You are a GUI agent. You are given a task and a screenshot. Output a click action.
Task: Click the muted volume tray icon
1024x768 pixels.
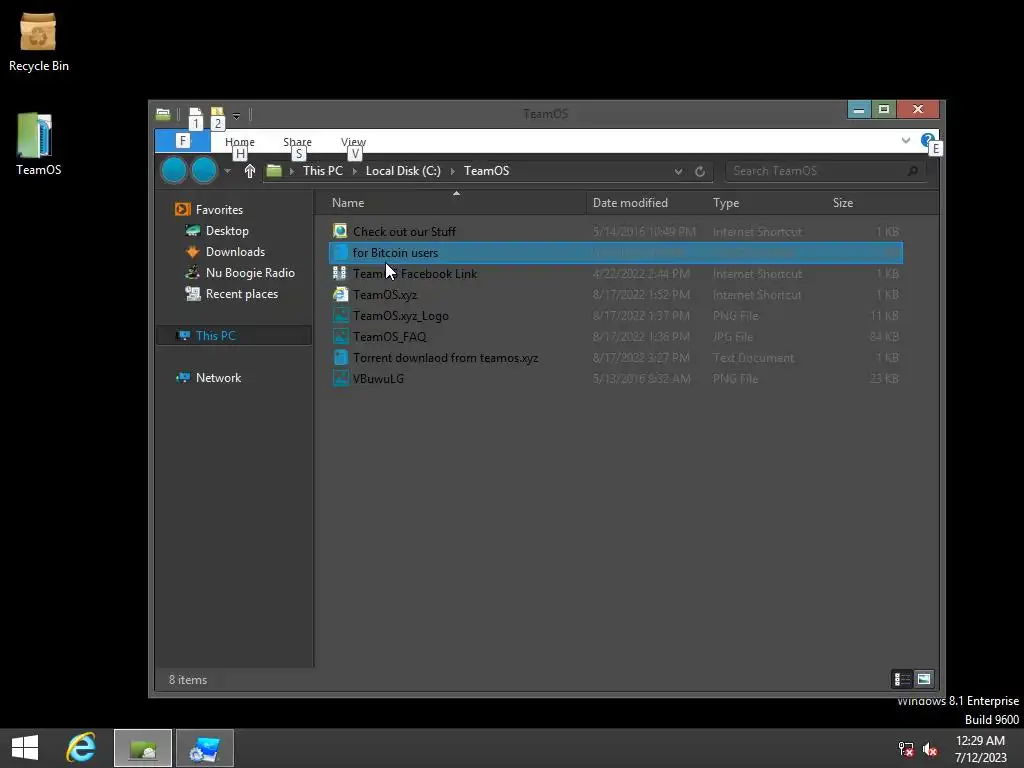(x=930, y=749)
